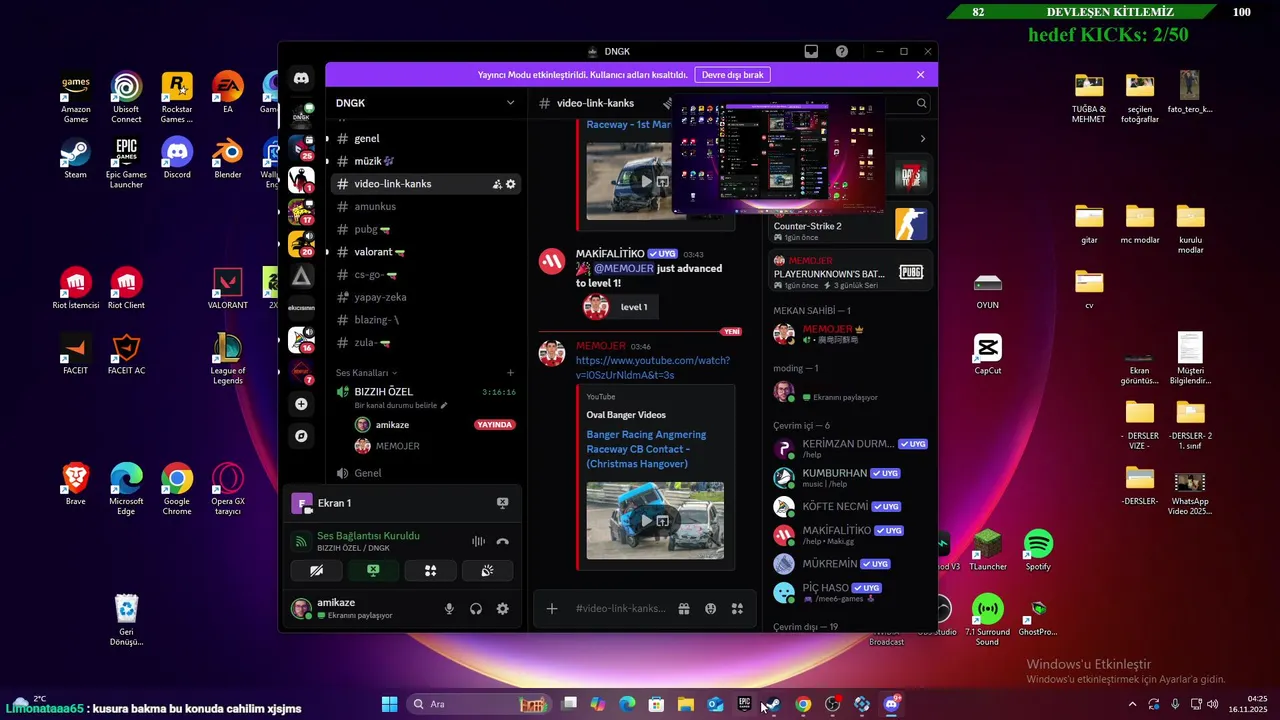
Task: Open Epic Games Launcher desktop icon
Action: [x=126, y=164]
